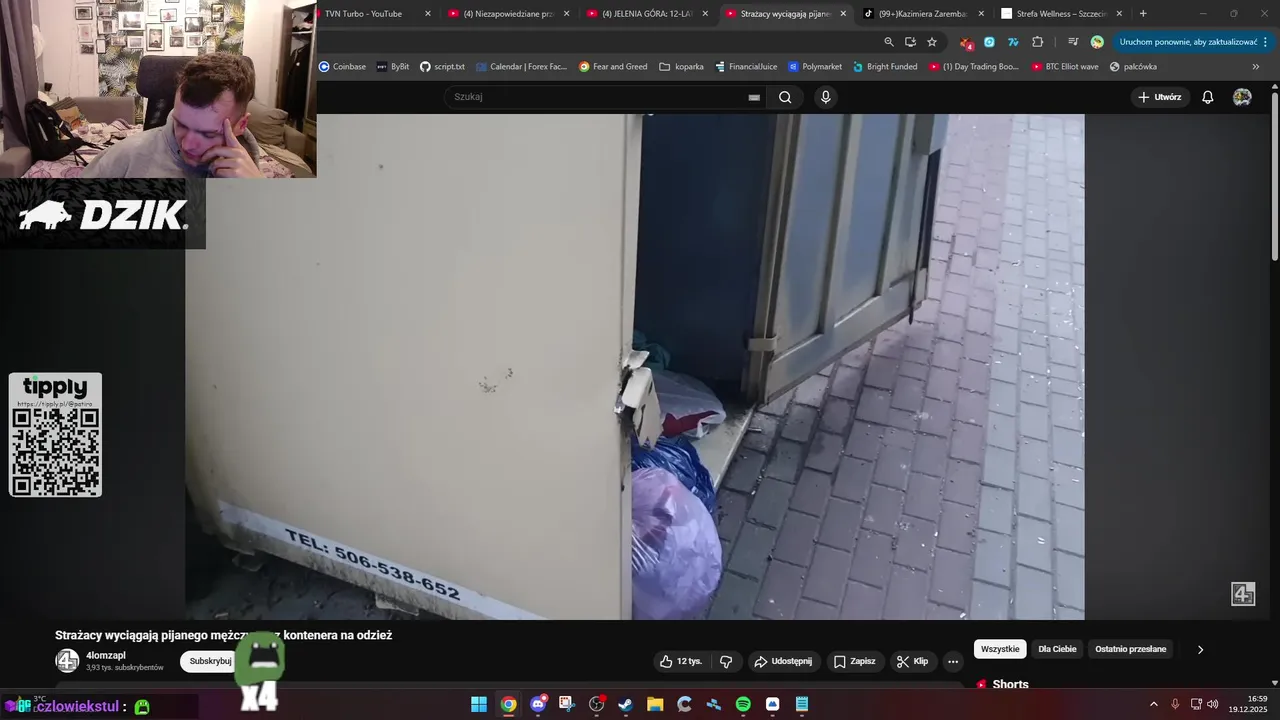Open Spotify from the taskbar
Viewport: 1280px width, 720px height.
click(743, 704)
